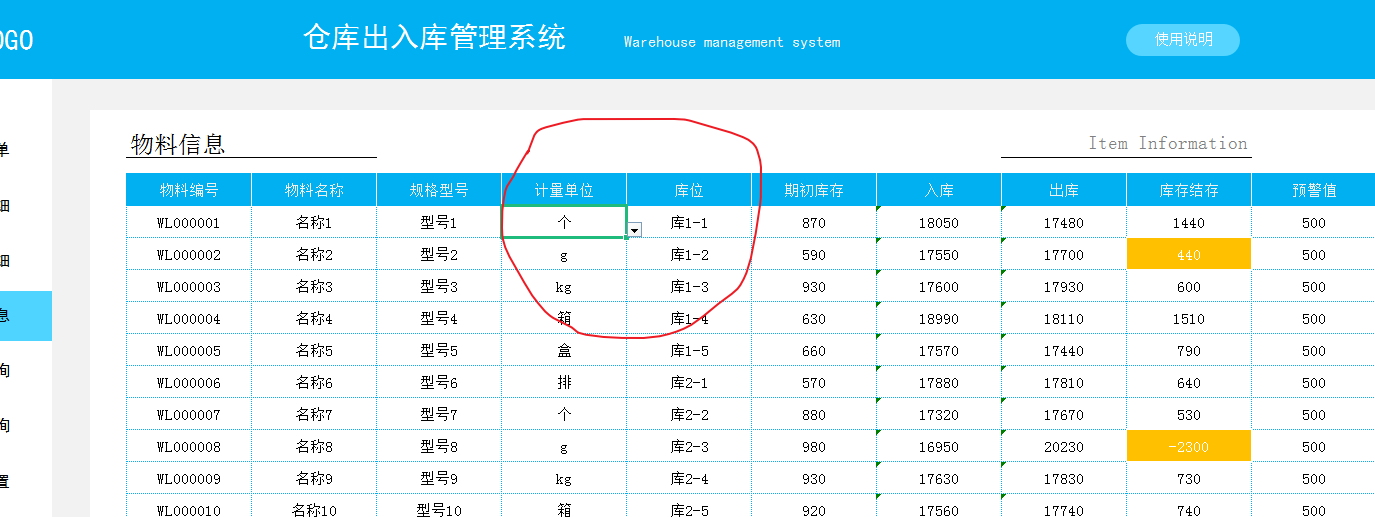Click the Item Information label
The width and height of the screenshot is (1375, 517).
(x=1168, y=143)
